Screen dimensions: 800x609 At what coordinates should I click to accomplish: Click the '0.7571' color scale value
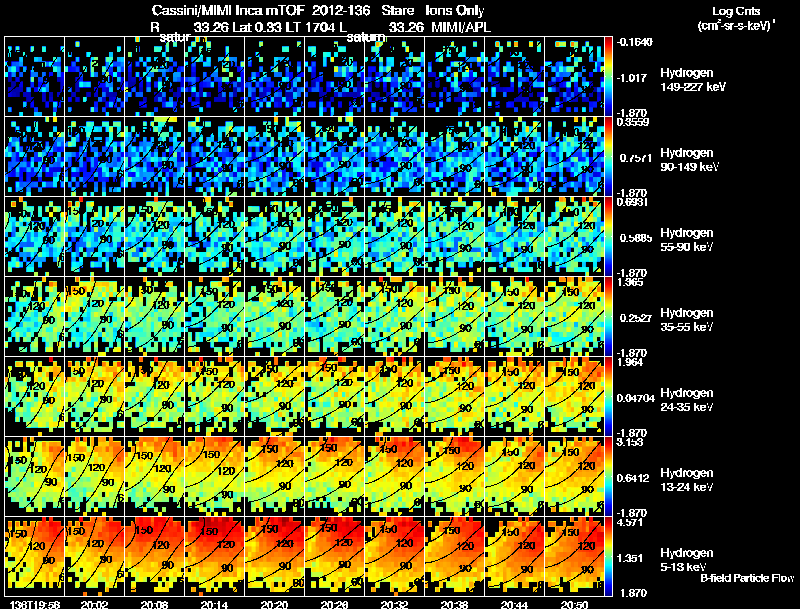[635, 158]
